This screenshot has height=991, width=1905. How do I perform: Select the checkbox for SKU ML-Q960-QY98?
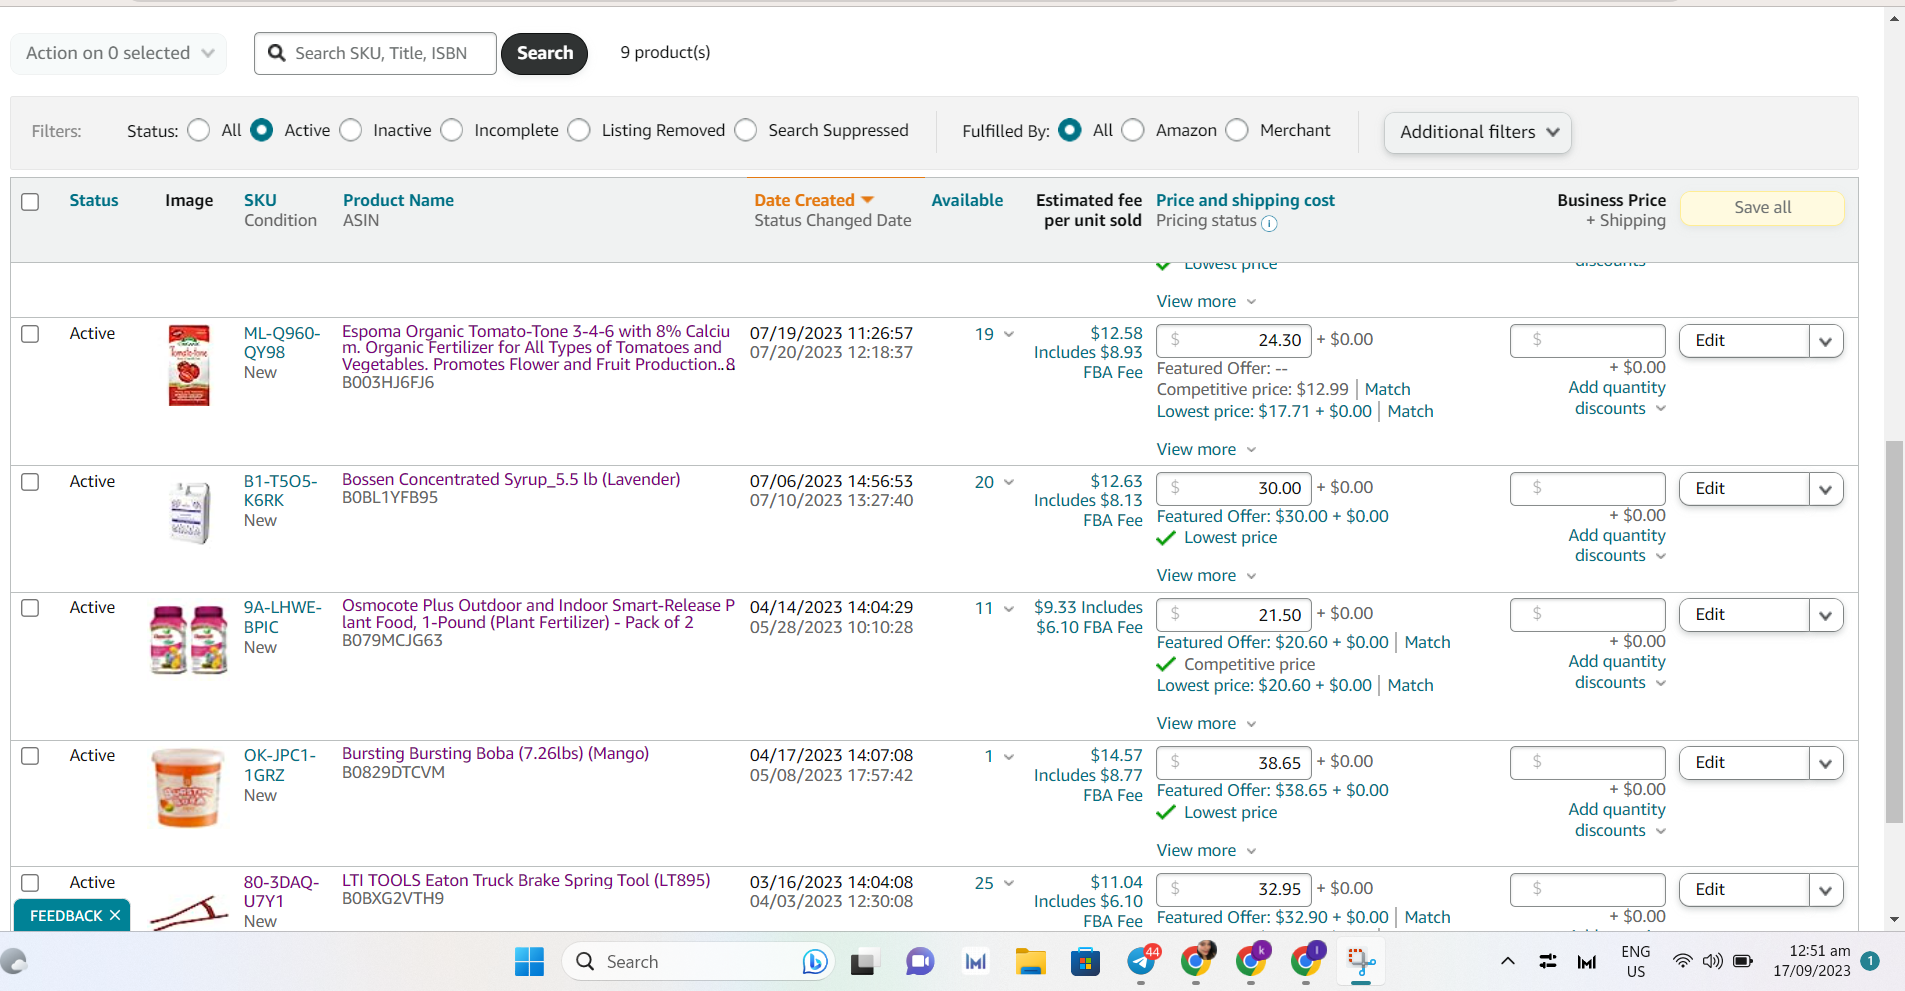click(30, 334)
